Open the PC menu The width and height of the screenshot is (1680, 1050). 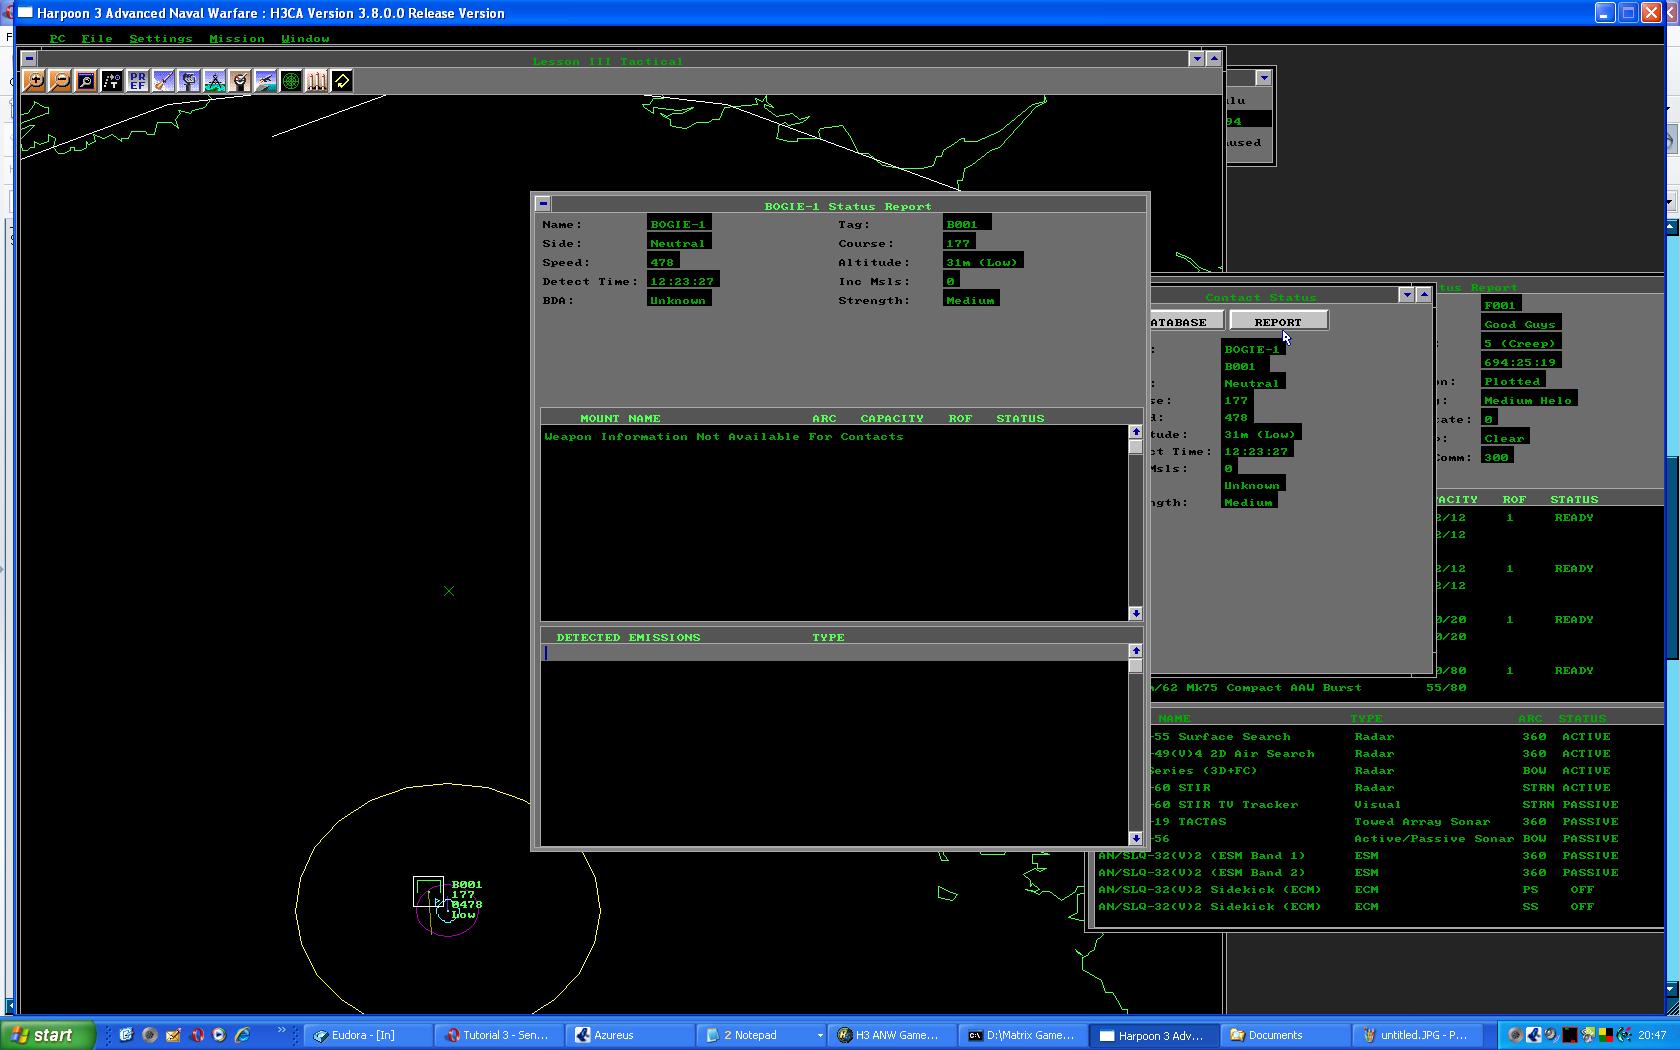[x=57, y=38]
